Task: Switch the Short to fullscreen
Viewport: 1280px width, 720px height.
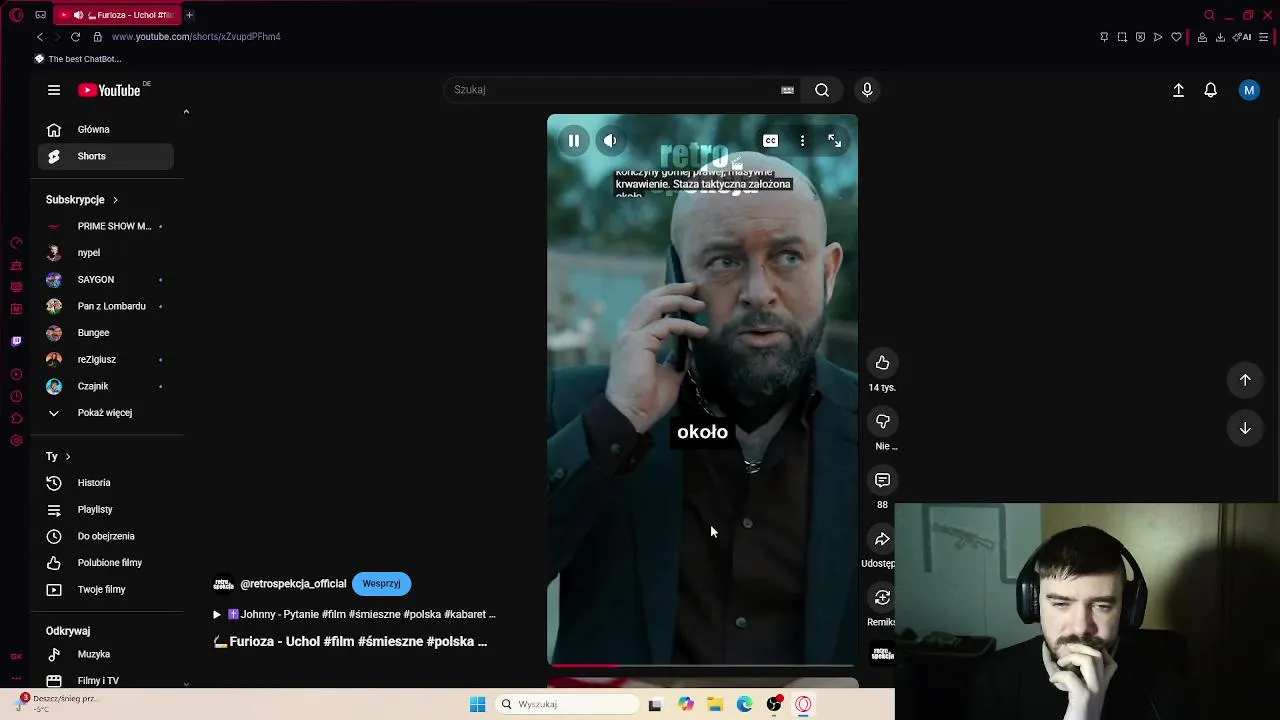Action: coord(834,141)
